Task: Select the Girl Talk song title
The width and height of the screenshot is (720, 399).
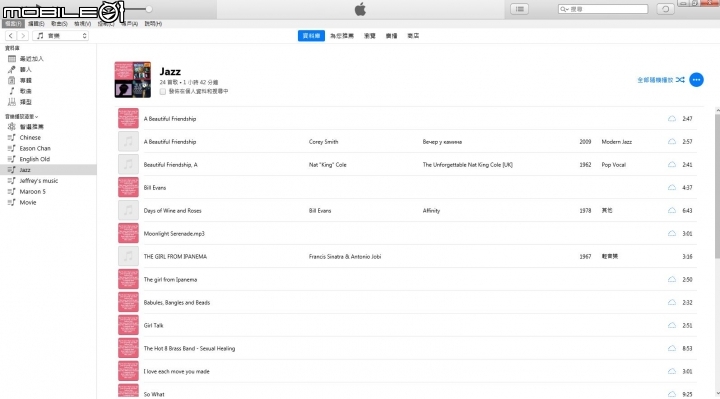Action: point(153,326)
